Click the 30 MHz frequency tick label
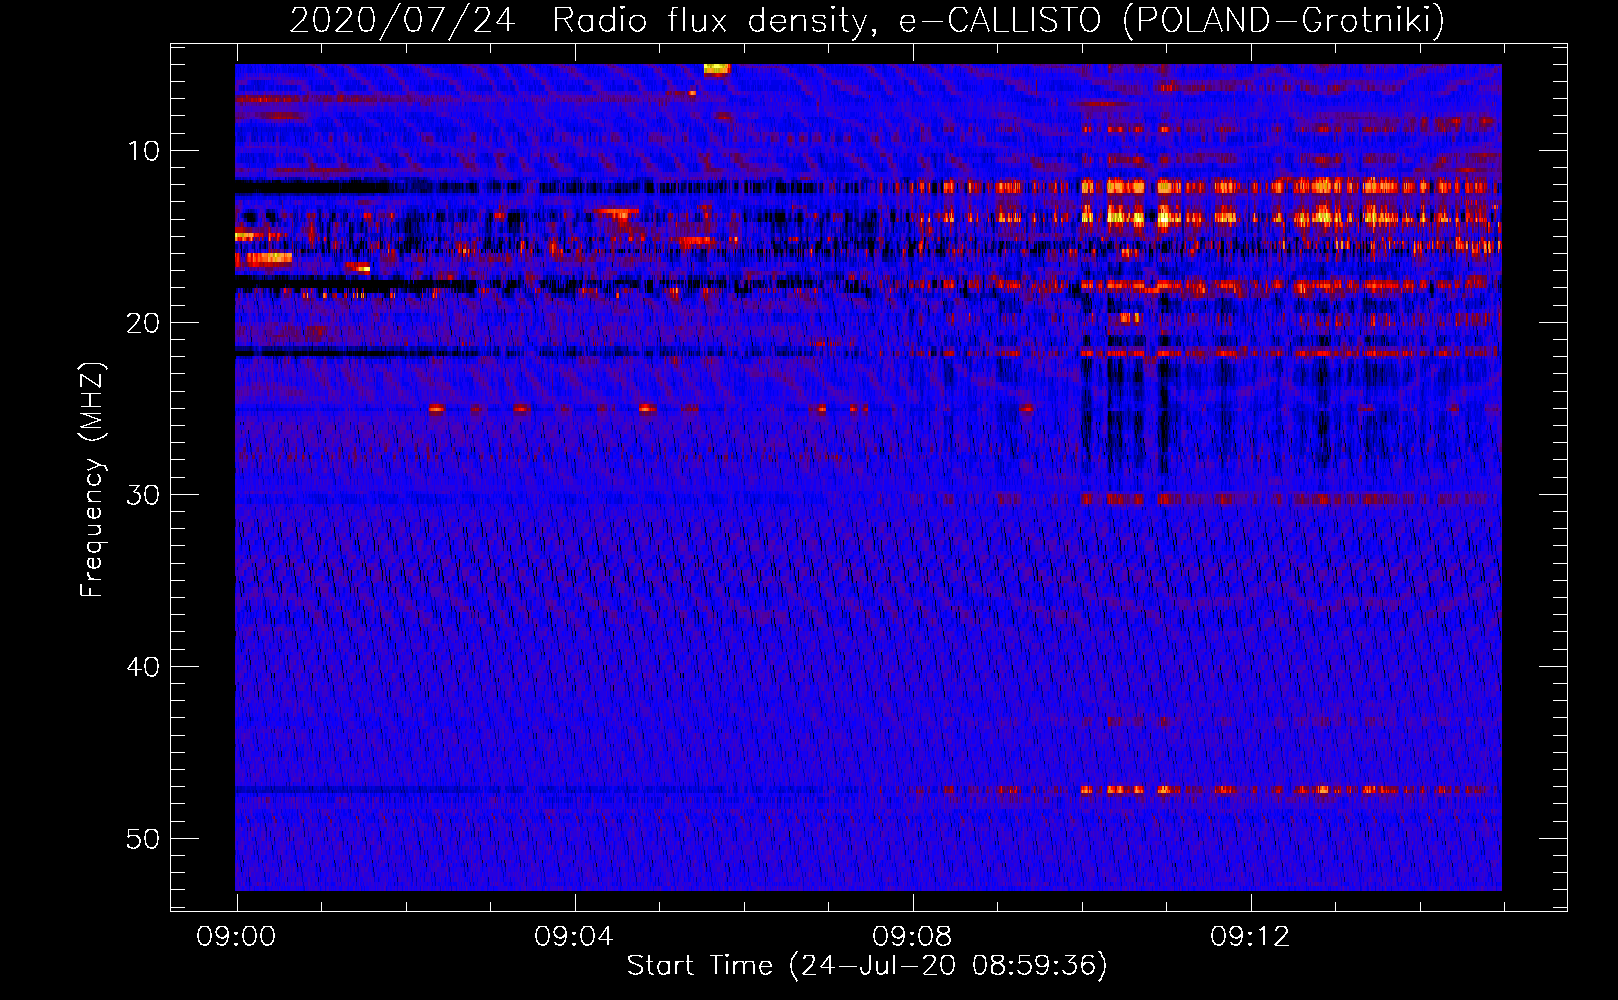 144,495
